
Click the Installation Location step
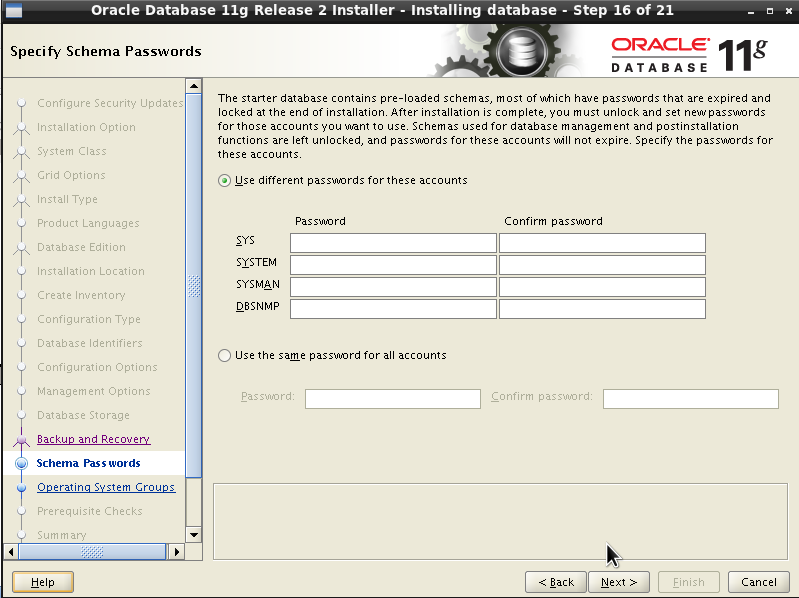pyautogui.click(x=91, y=271)
